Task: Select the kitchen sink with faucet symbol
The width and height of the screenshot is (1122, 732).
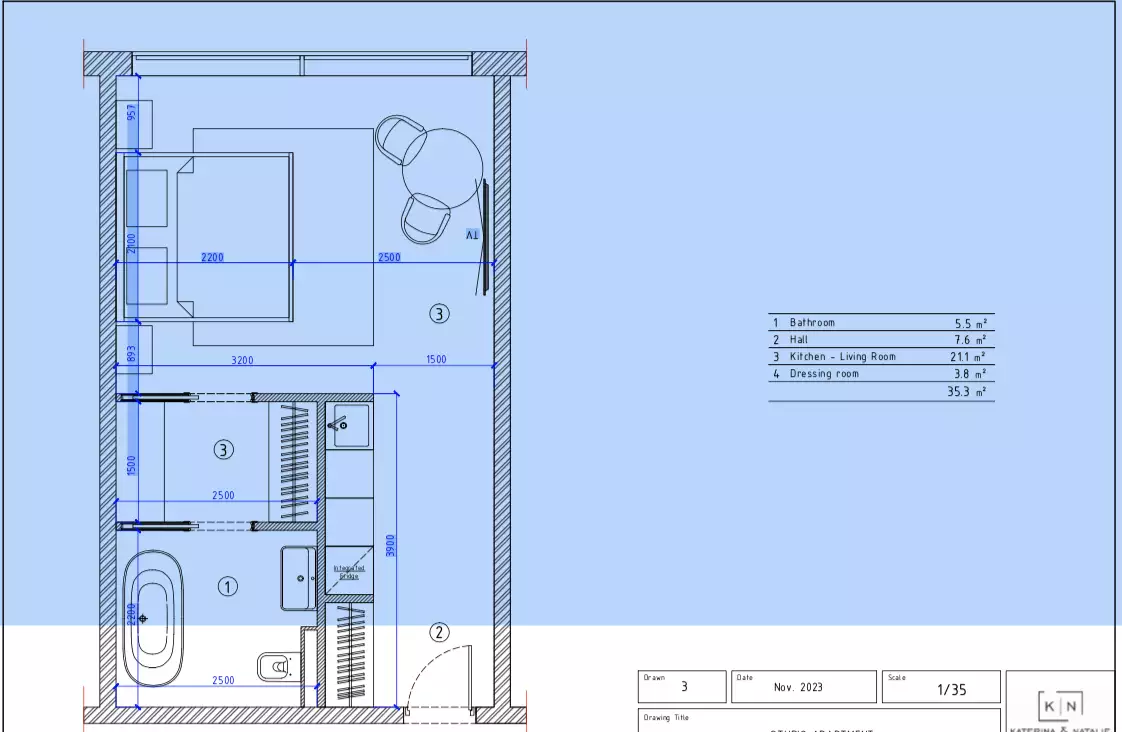Action: click(349, 425)
